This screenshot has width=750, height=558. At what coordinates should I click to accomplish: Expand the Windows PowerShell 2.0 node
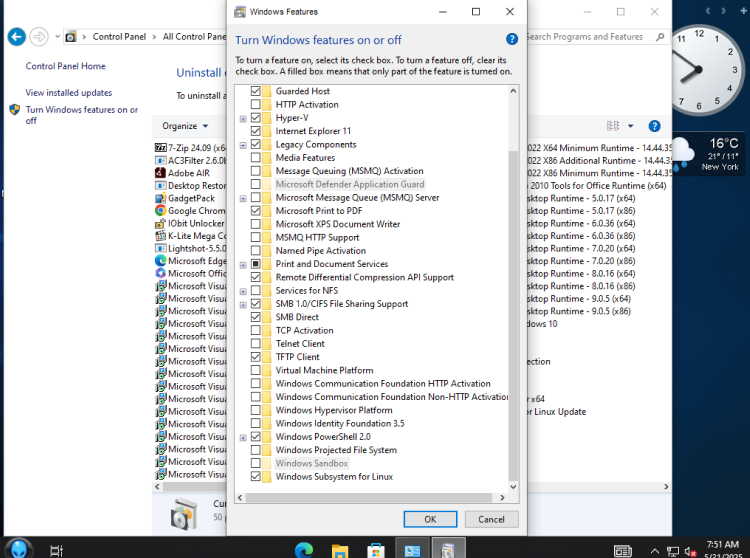pos(243,438)
